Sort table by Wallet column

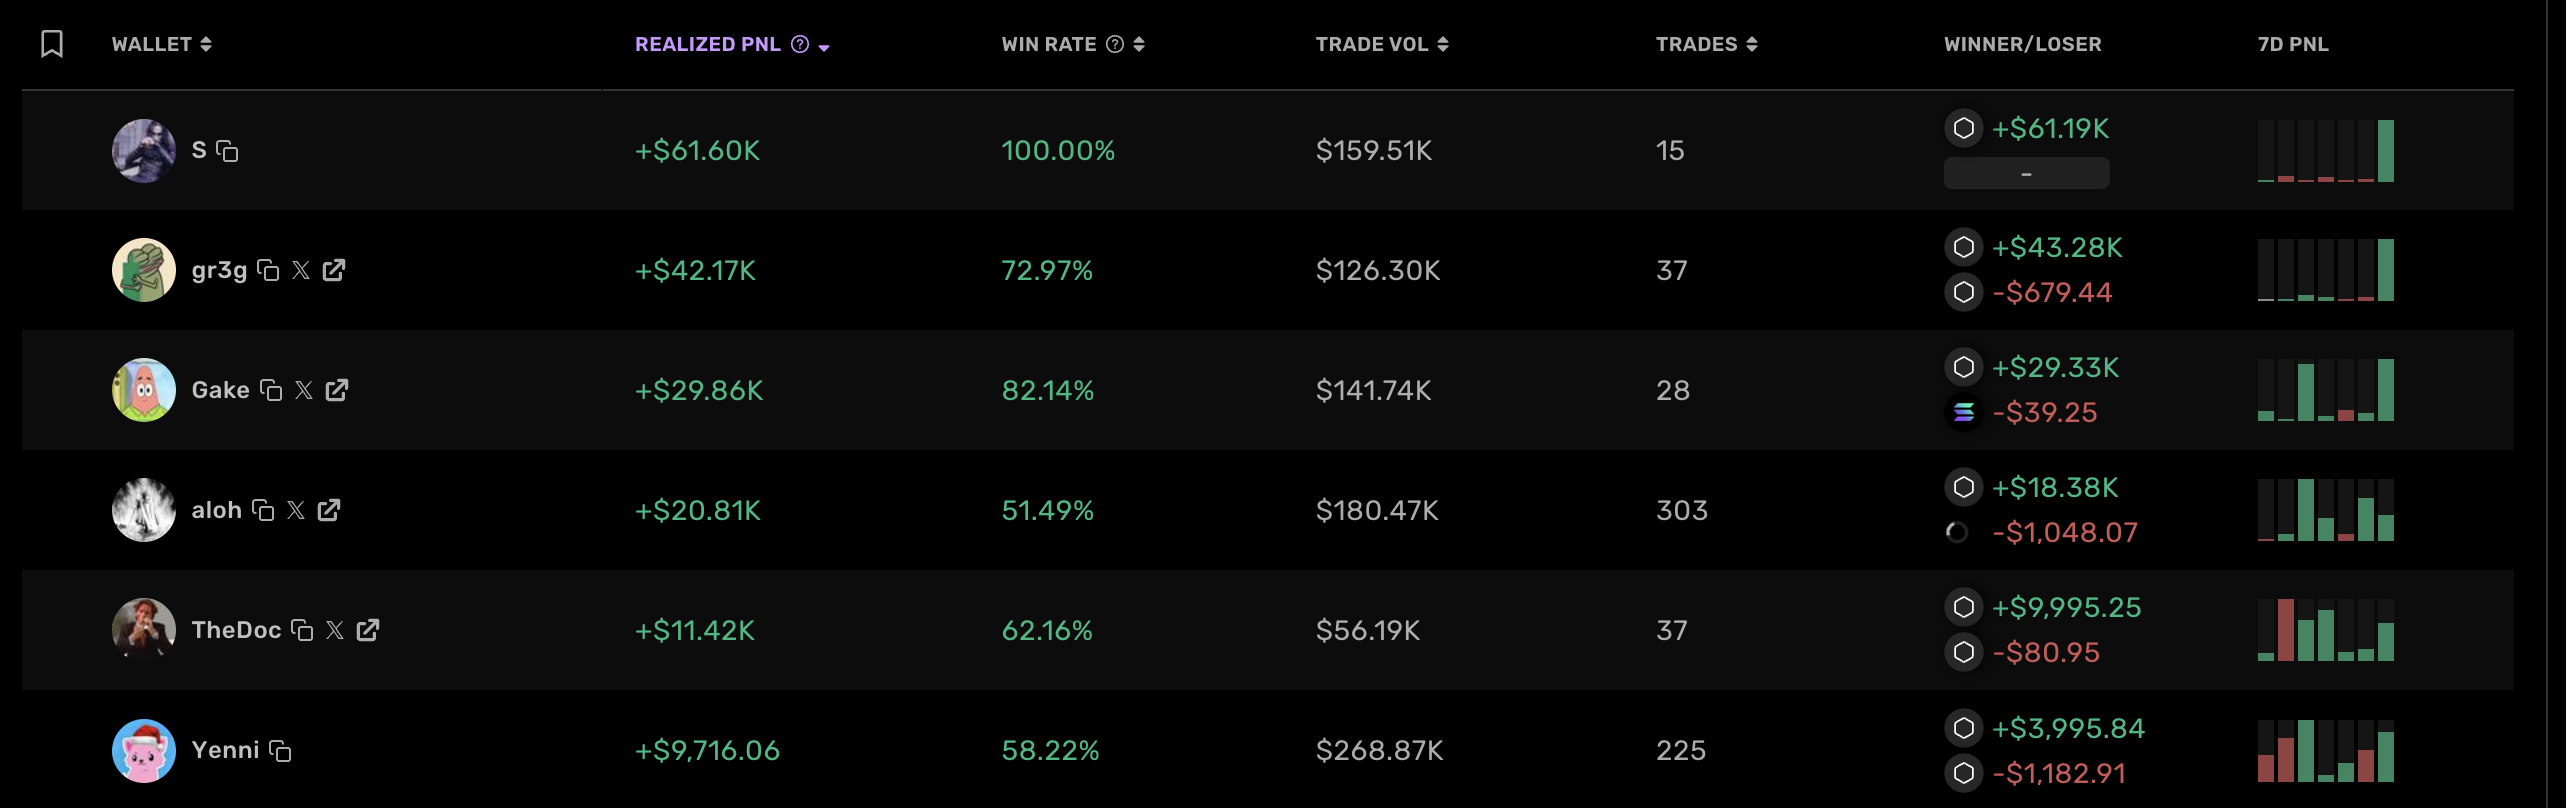206,44
